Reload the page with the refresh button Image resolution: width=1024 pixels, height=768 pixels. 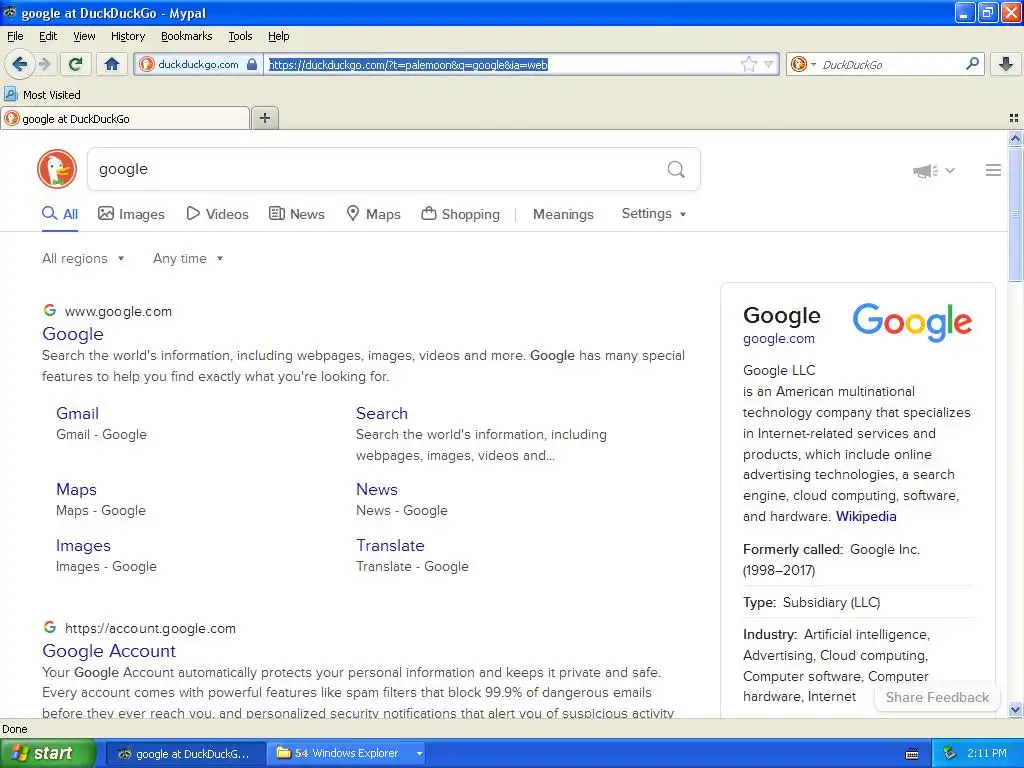coord(75,64)
